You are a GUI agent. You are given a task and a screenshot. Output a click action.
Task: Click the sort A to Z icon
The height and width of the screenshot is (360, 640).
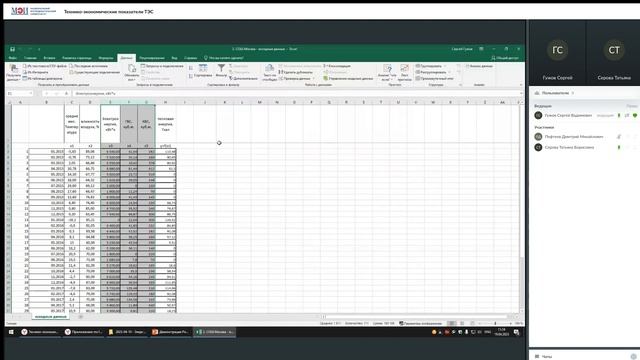click(191, 68)
